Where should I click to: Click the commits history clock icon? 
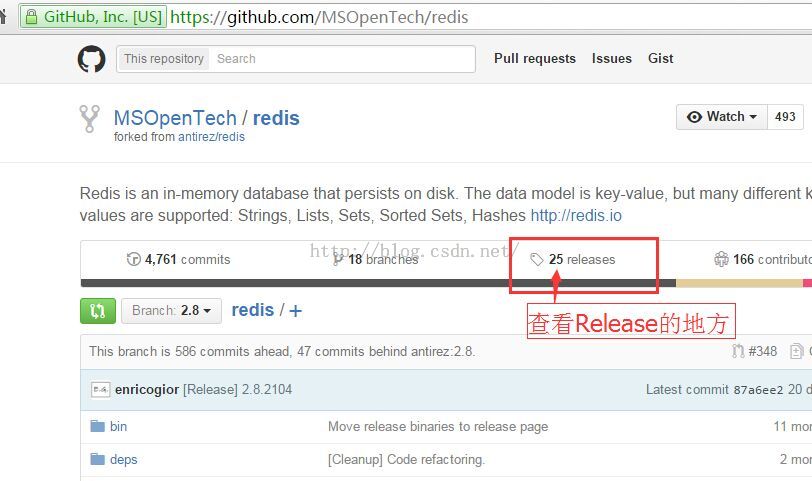pos(134,259)
